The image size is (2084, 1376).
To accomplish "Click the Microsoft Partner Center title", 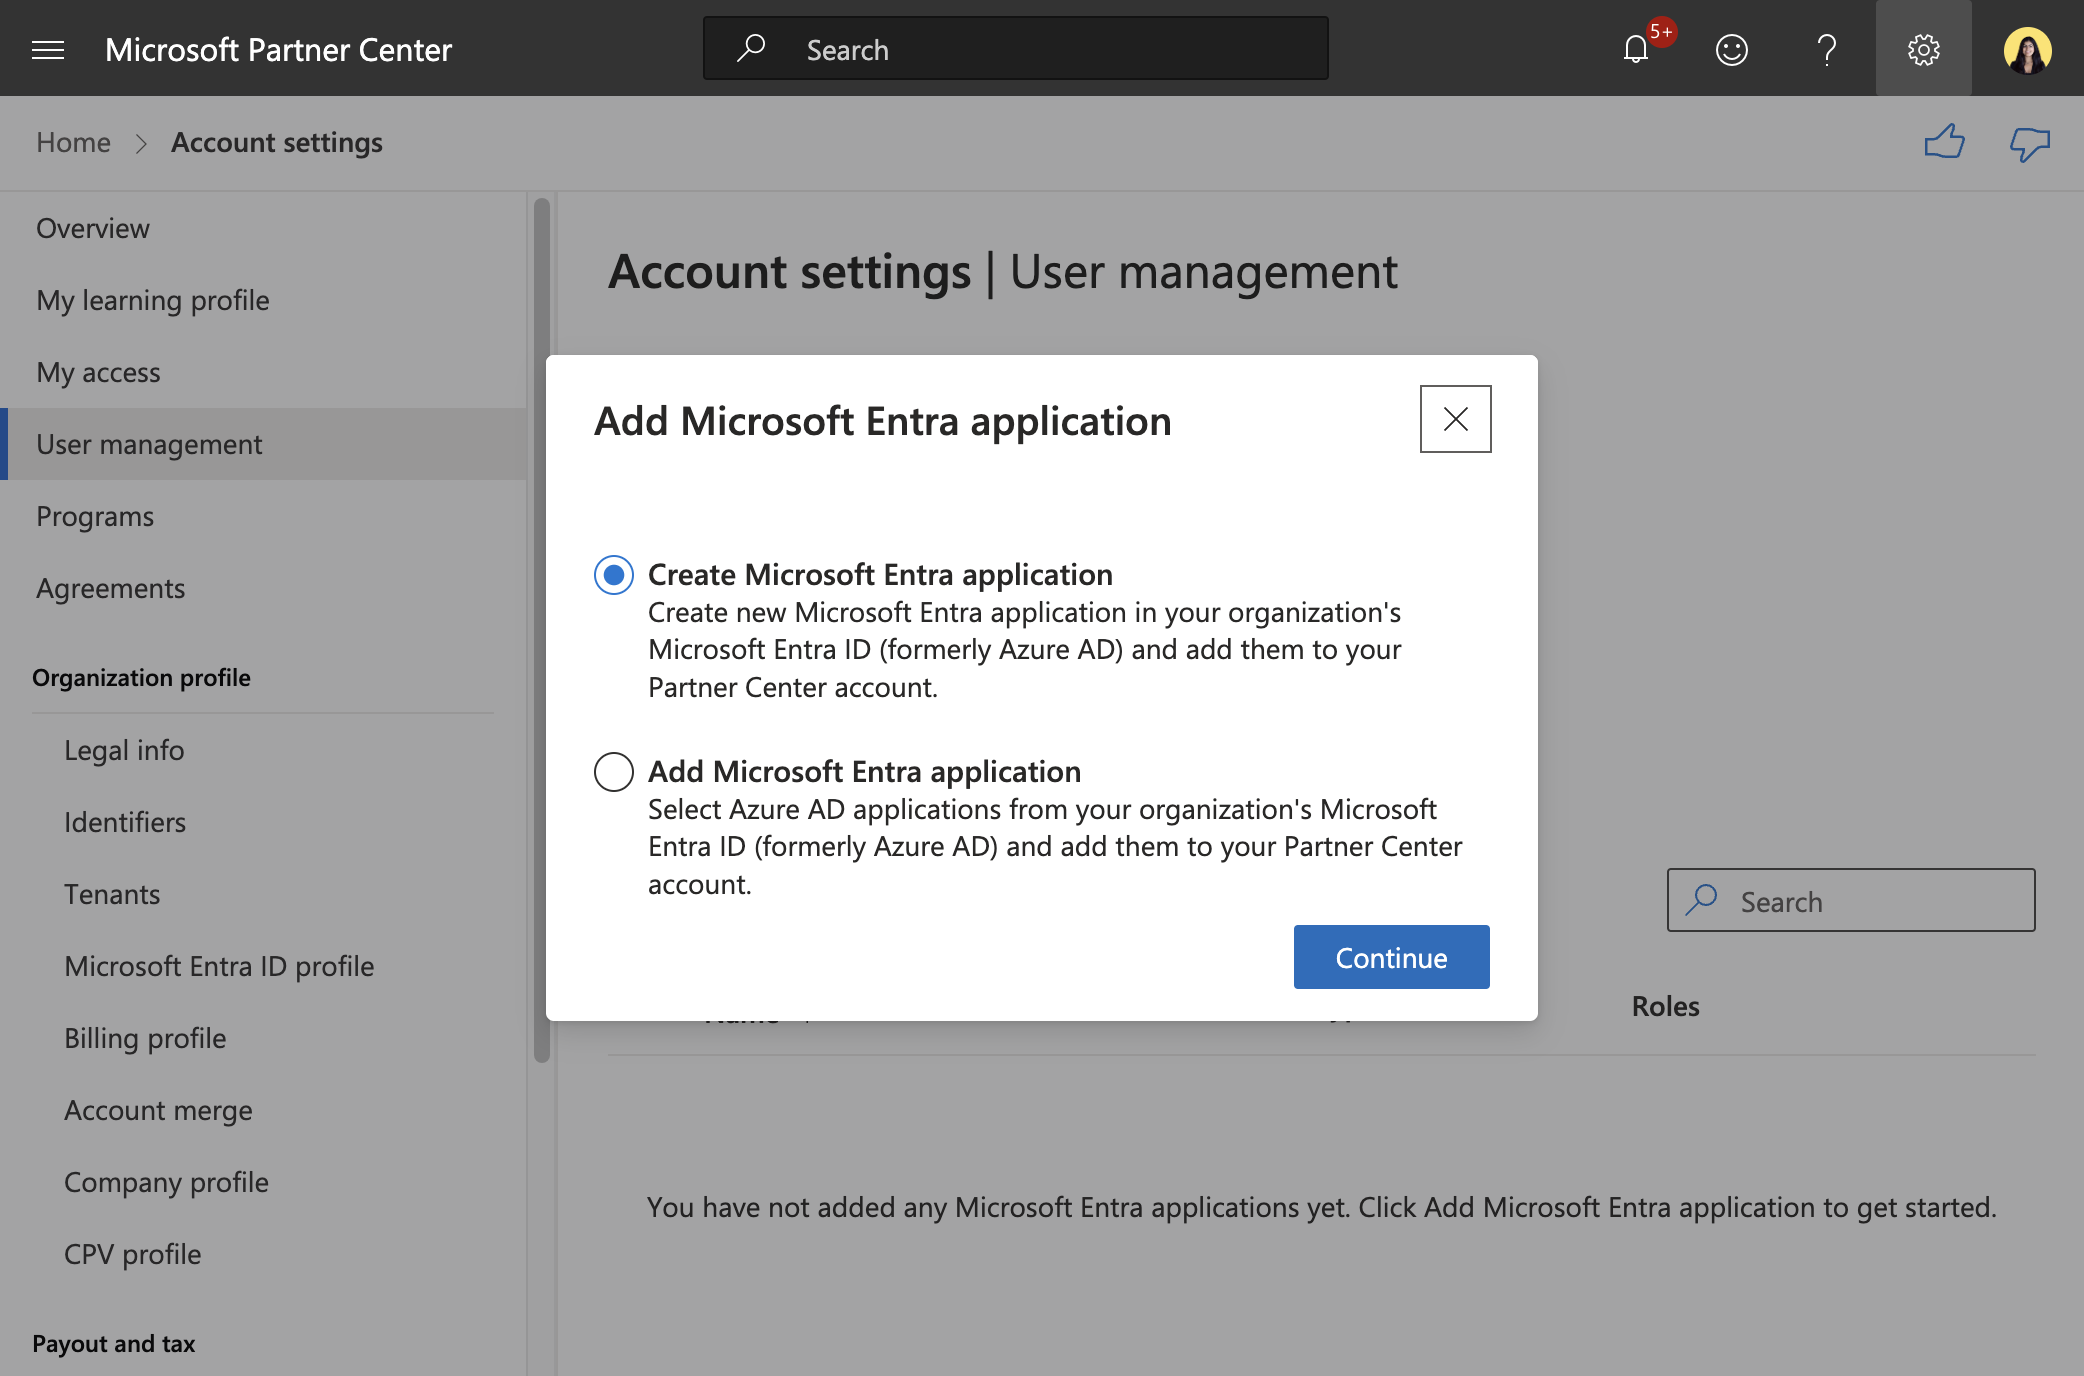I will [278, 49].
